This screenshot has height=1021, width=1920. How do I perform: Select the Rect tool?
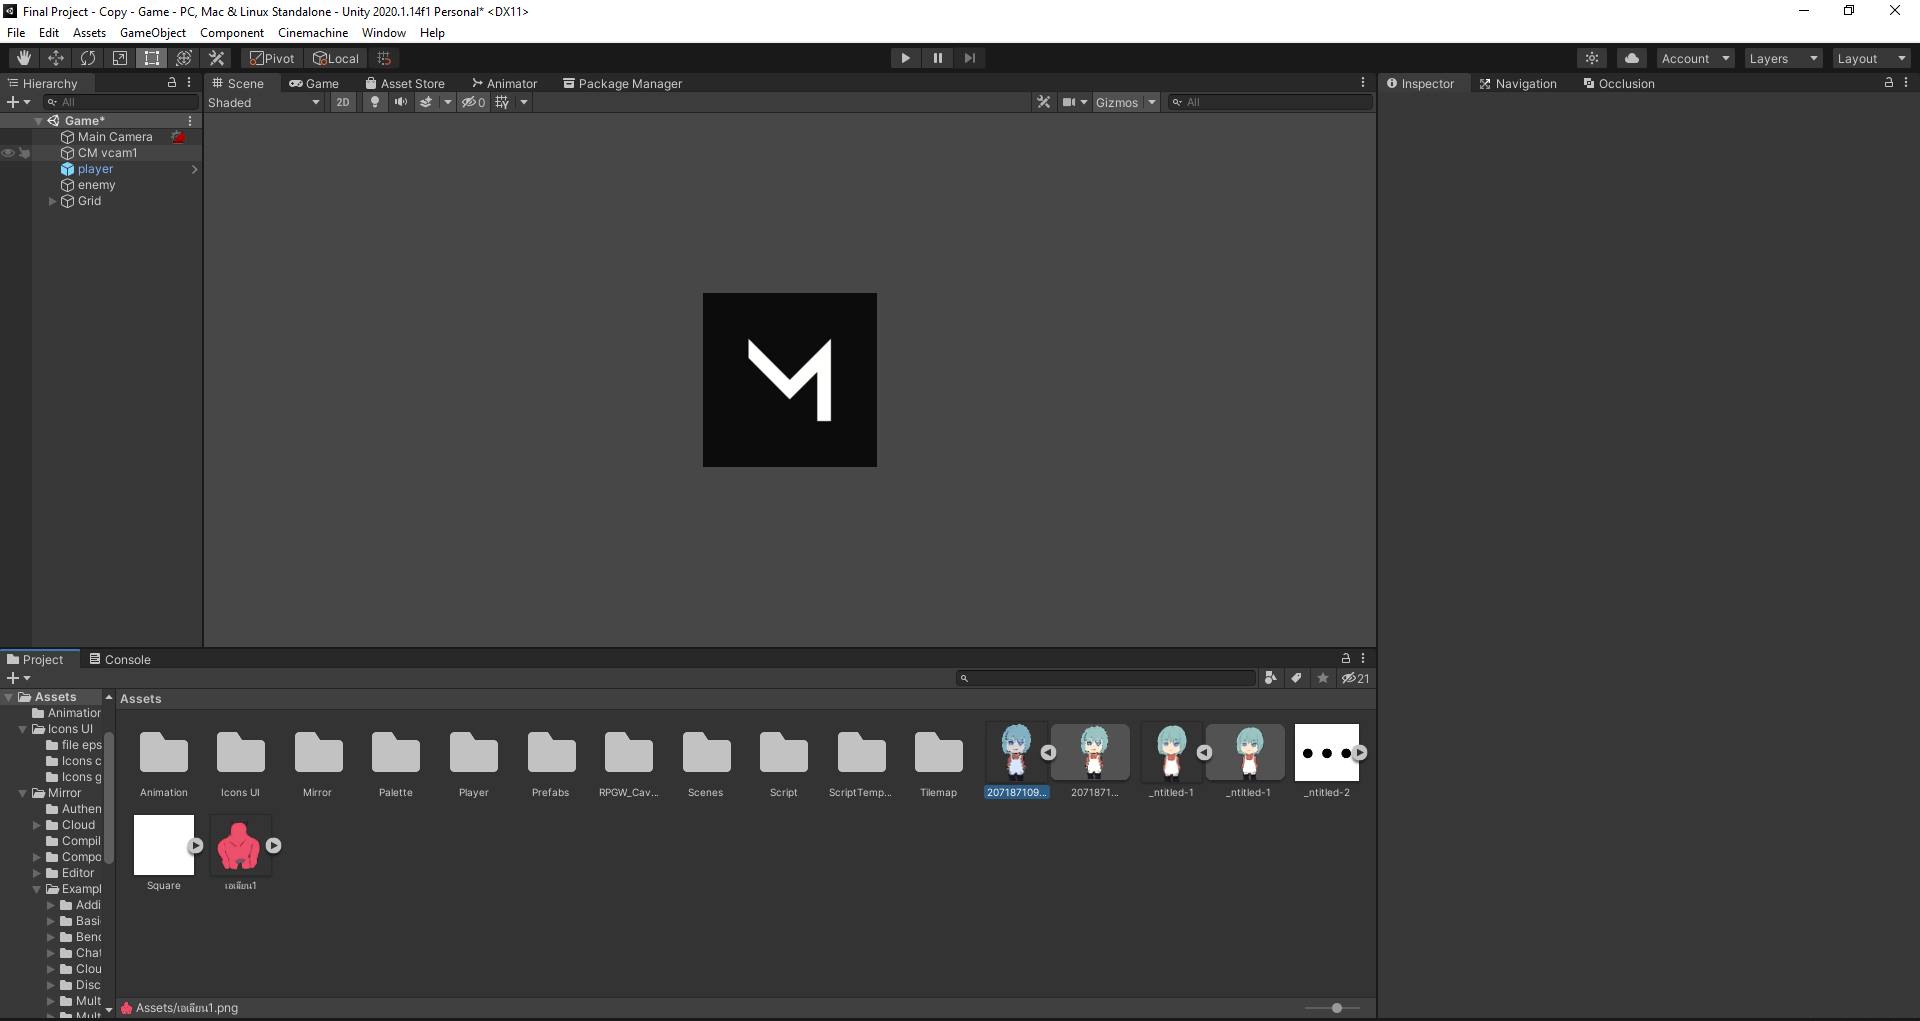click(x=152, y=58)
